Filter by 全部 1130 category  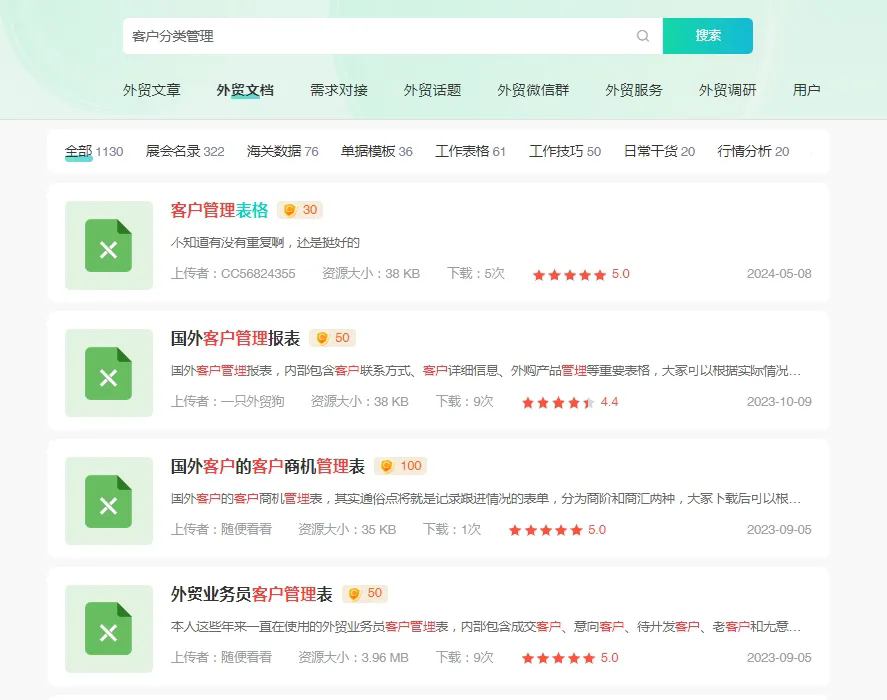tap(94, 152)
